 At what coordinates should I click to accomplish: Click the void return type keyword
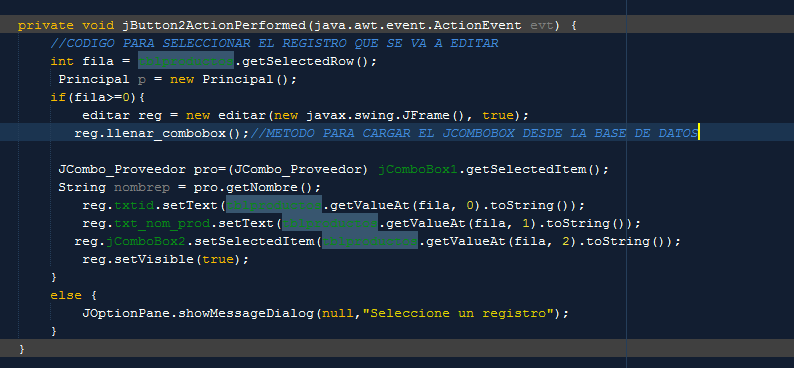[x=98, y=25]
